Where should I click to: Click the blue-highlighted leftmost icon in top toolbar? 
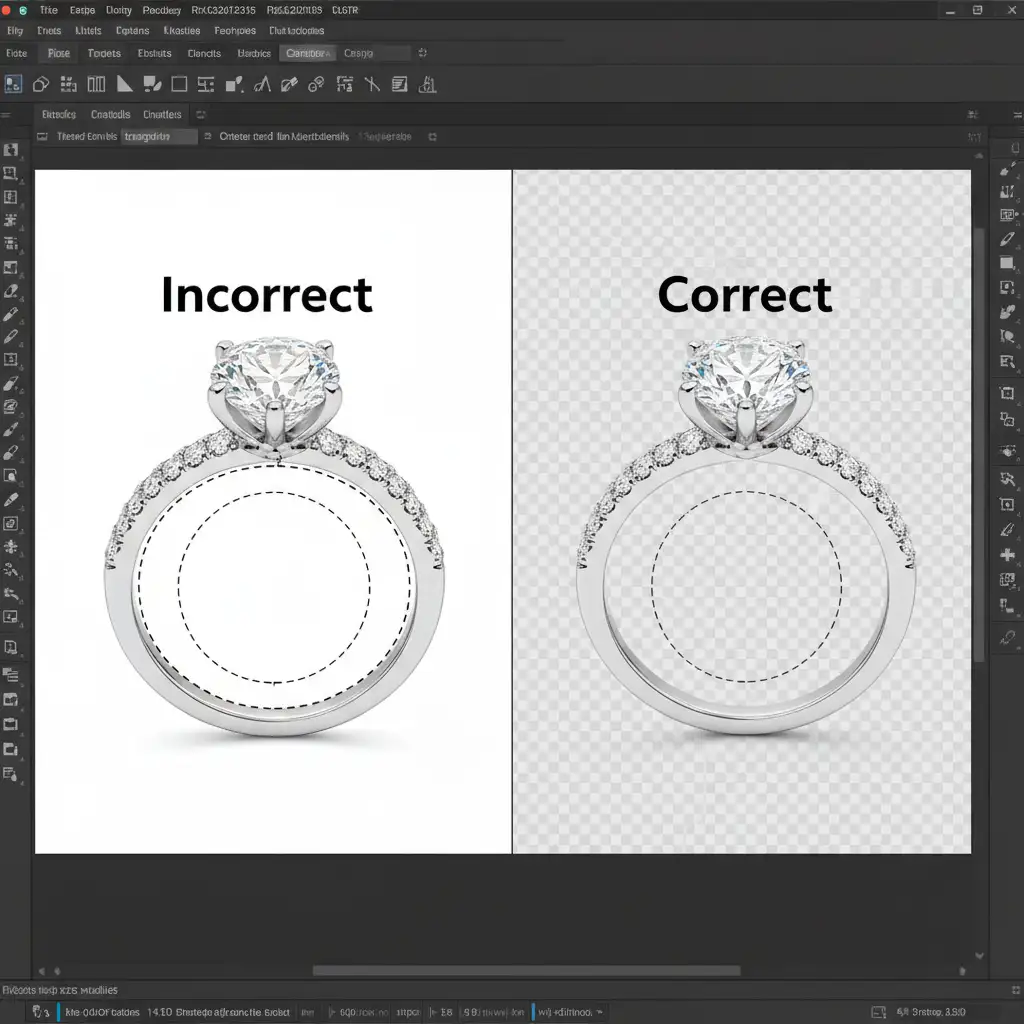(14, 84)
